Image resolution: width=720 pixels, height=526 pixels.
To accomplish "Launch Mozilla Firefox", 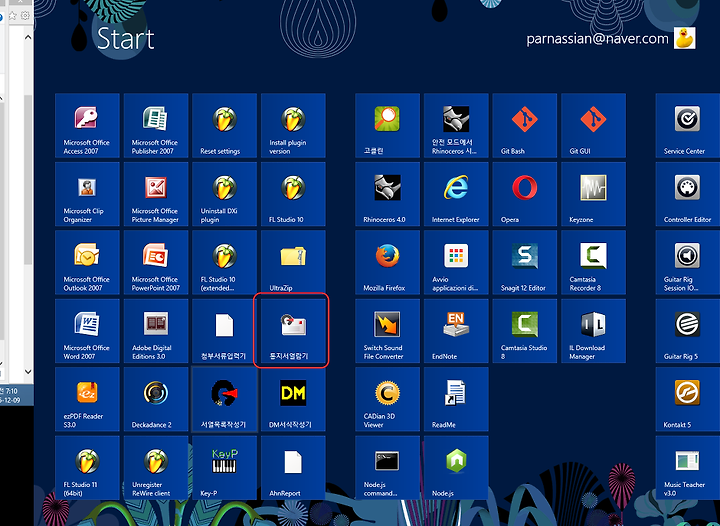I will click(387, 262).
